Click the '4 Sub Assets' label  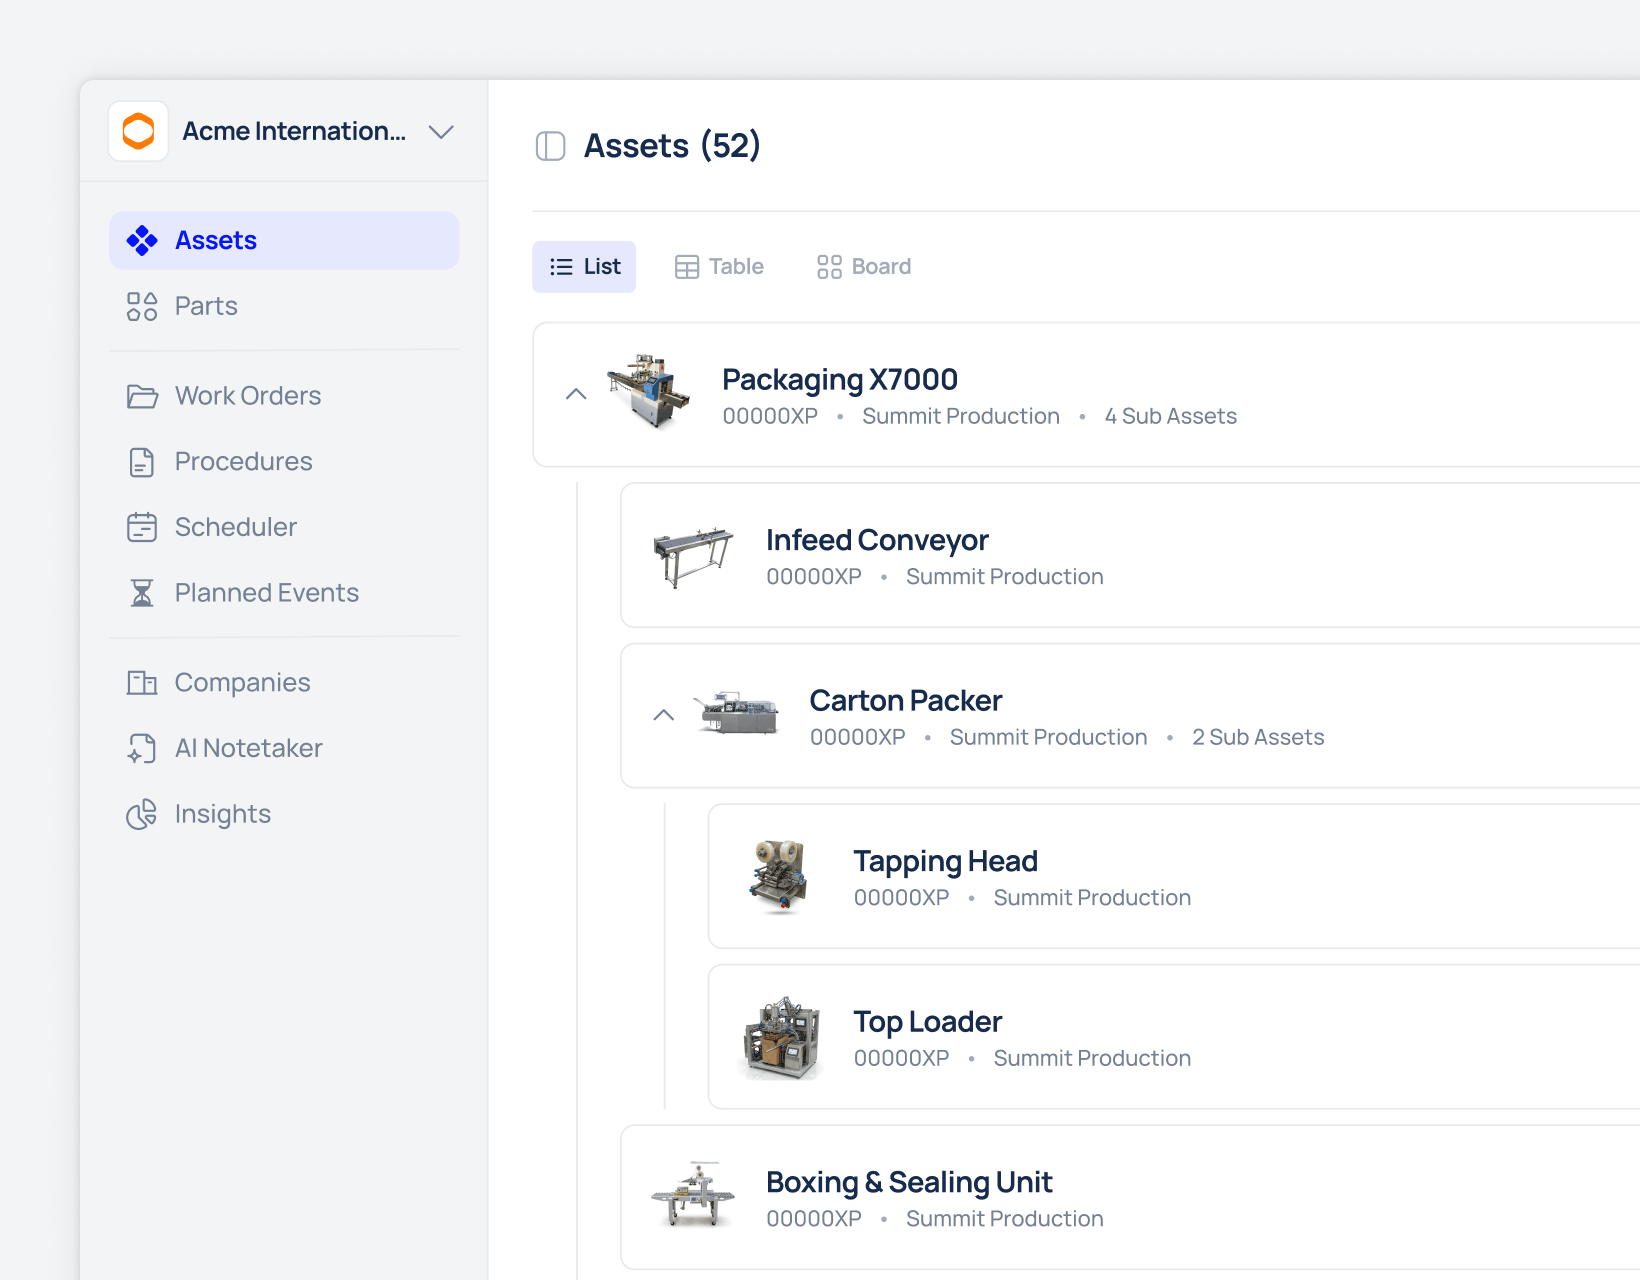(1171, 416)
